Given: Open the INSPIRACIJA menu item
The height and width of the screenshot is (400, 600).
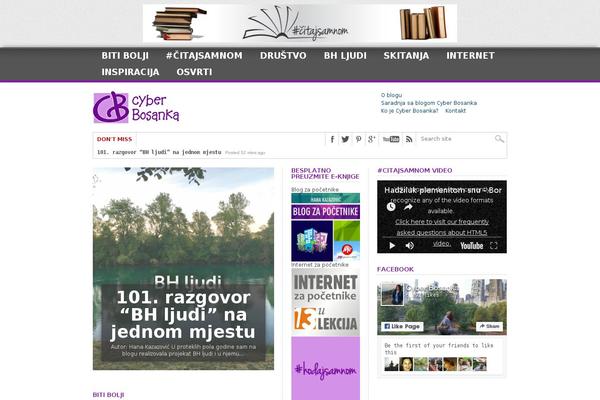Looking at the screenshot, I should 130,72.
